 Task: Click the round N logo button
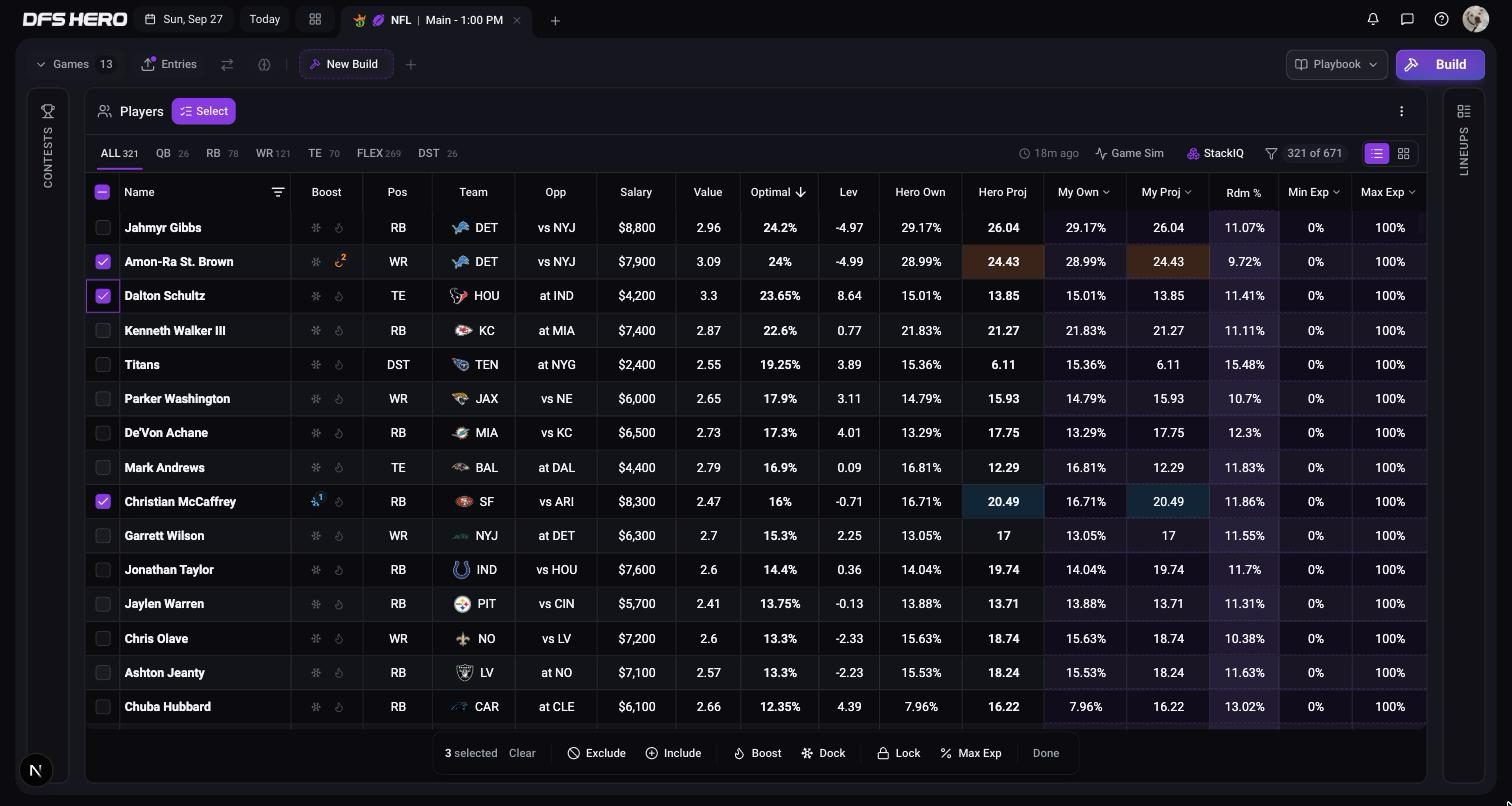(36, 770)
